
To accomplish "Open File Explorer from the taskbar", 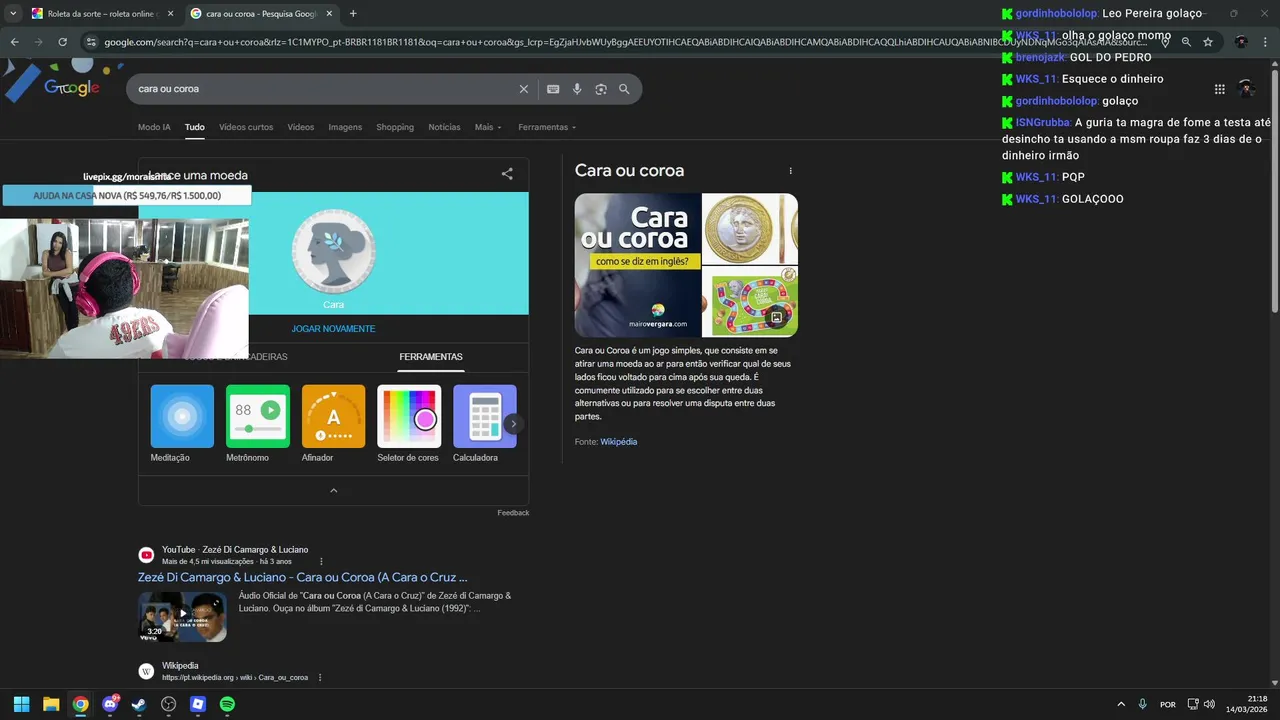I will [x=51, y=704].
